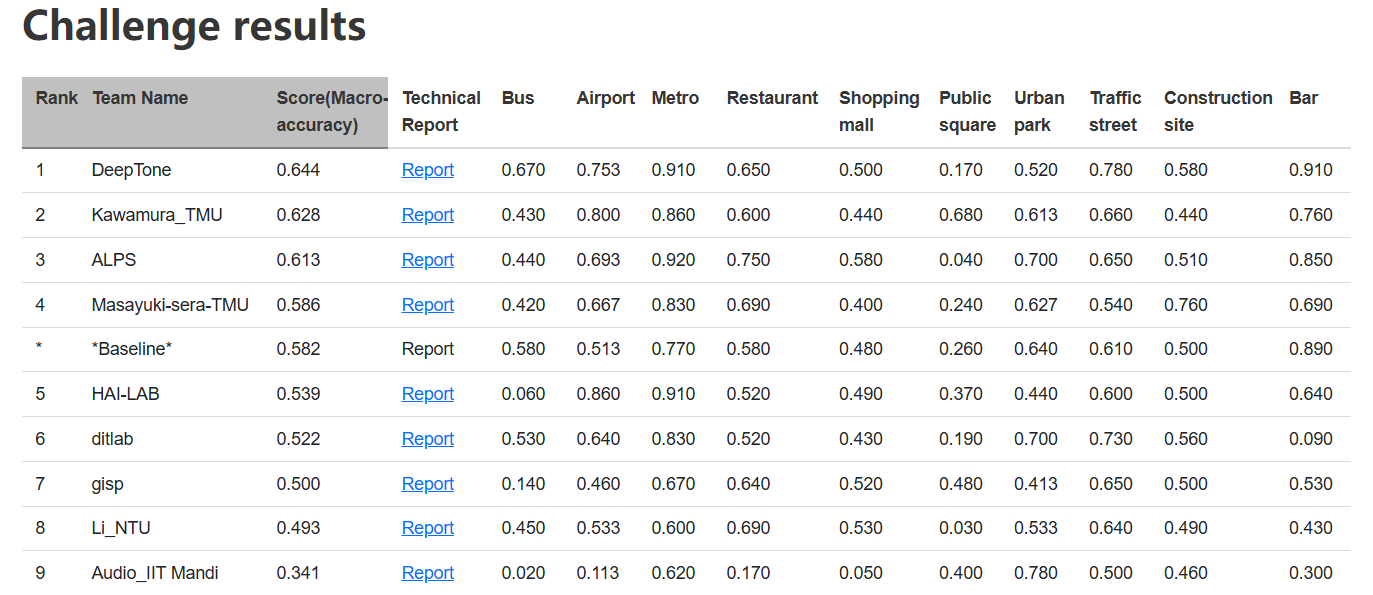Sort table by Rank column header
1373x595 pixels.
pos(56,98)
